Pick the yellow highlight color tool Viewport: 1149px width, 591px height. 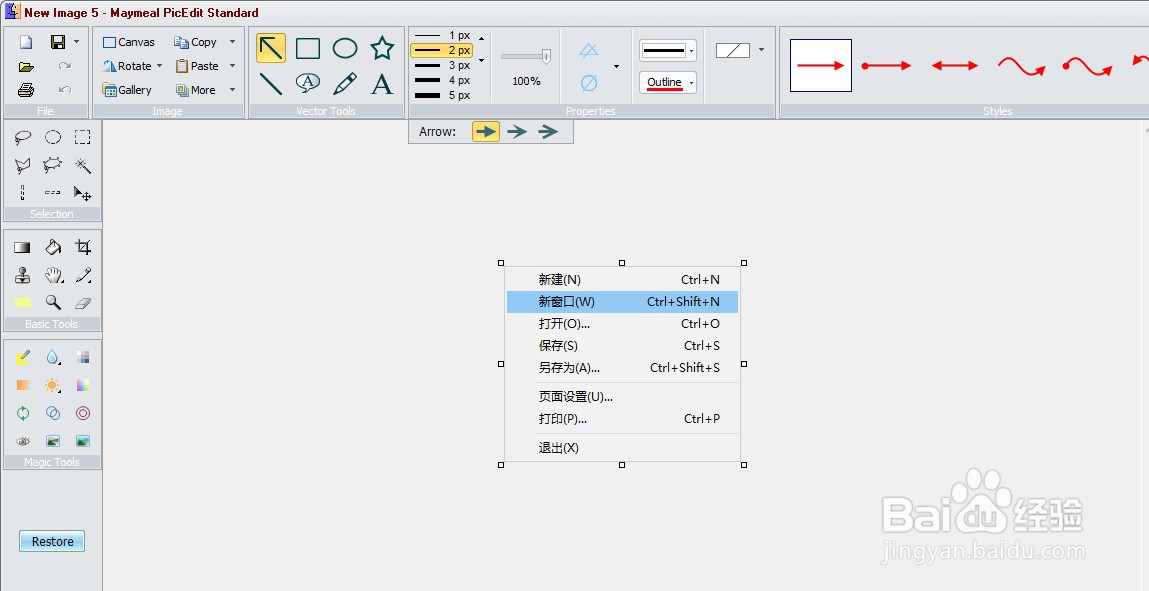tap(23, 302)
